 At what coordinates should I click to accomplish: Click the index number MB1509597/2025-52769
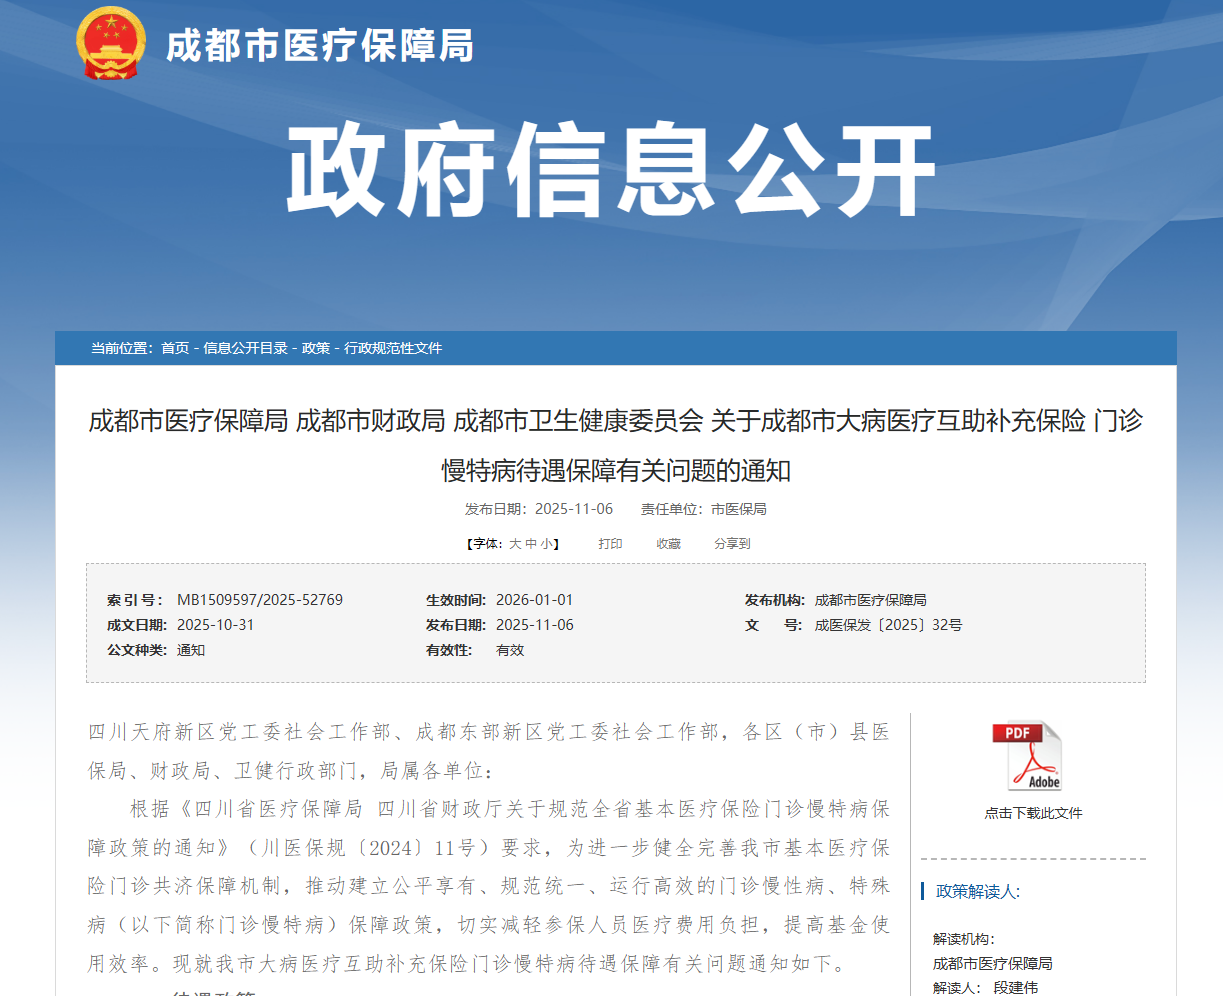(x=260, y=600)
